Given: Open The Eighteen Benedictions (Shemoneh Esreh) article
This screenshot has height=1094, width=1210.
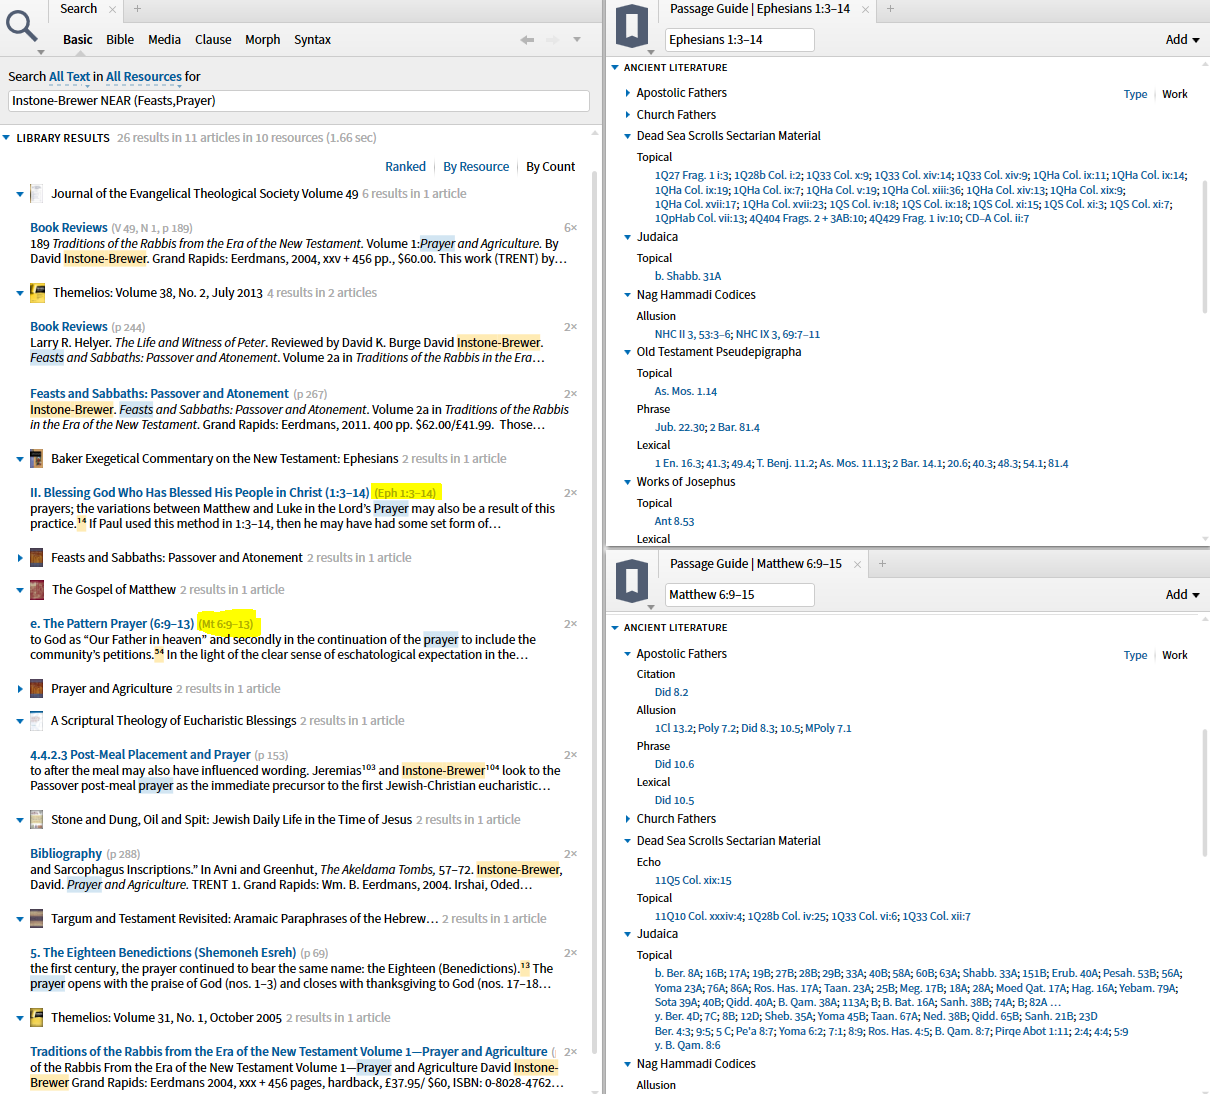Looking at the screenshot, I should point(163,953).
